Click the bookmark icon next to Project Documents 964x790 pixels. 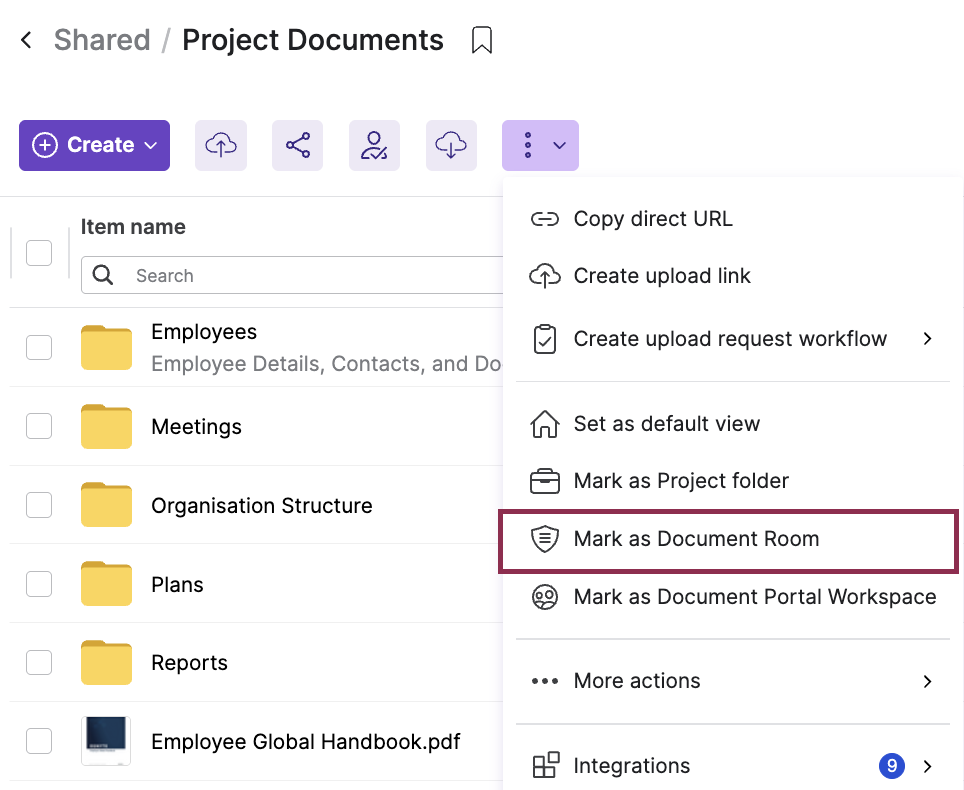pos(482,40)
